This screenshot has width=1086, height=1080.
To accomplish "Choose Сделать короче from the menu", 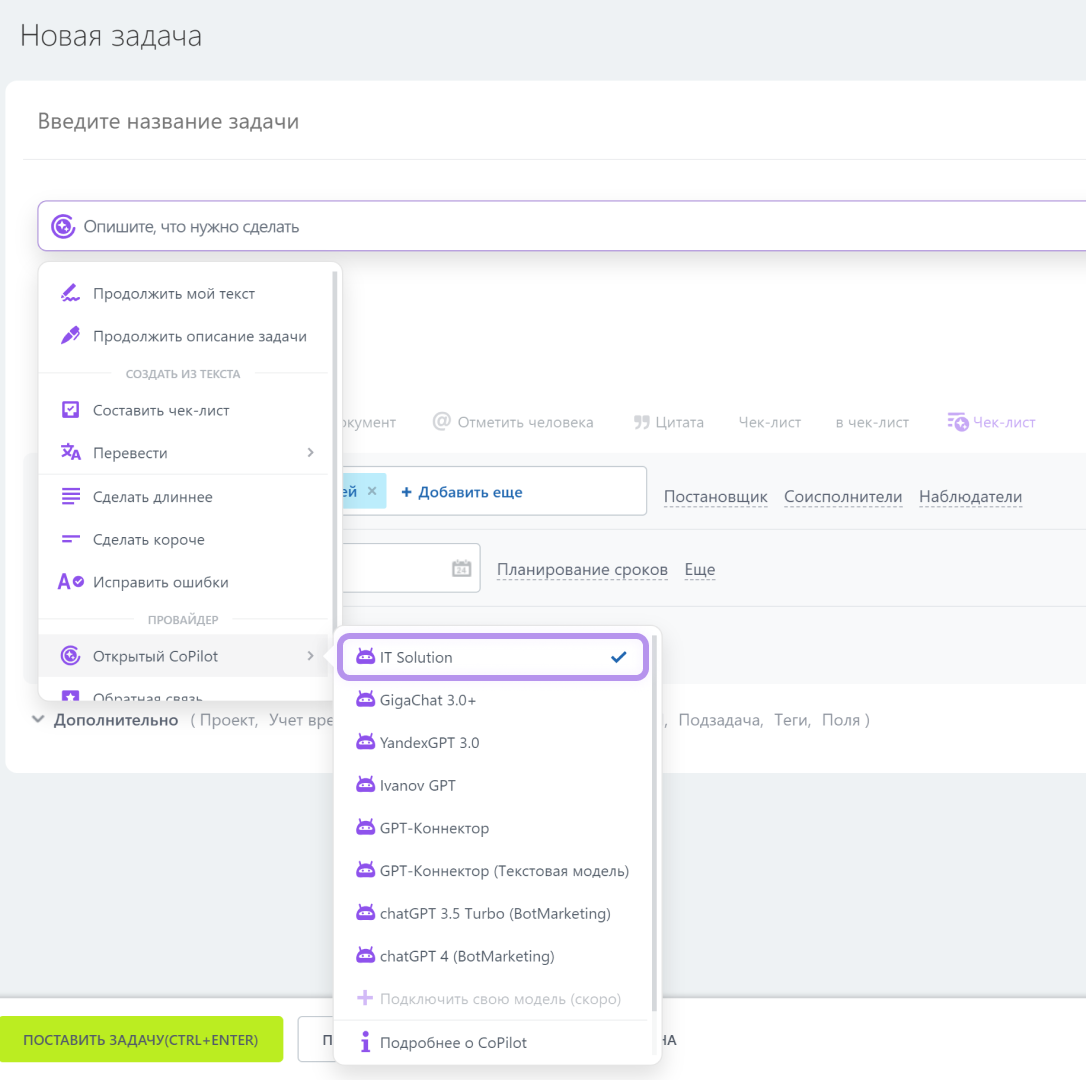I will coord(148,540).
